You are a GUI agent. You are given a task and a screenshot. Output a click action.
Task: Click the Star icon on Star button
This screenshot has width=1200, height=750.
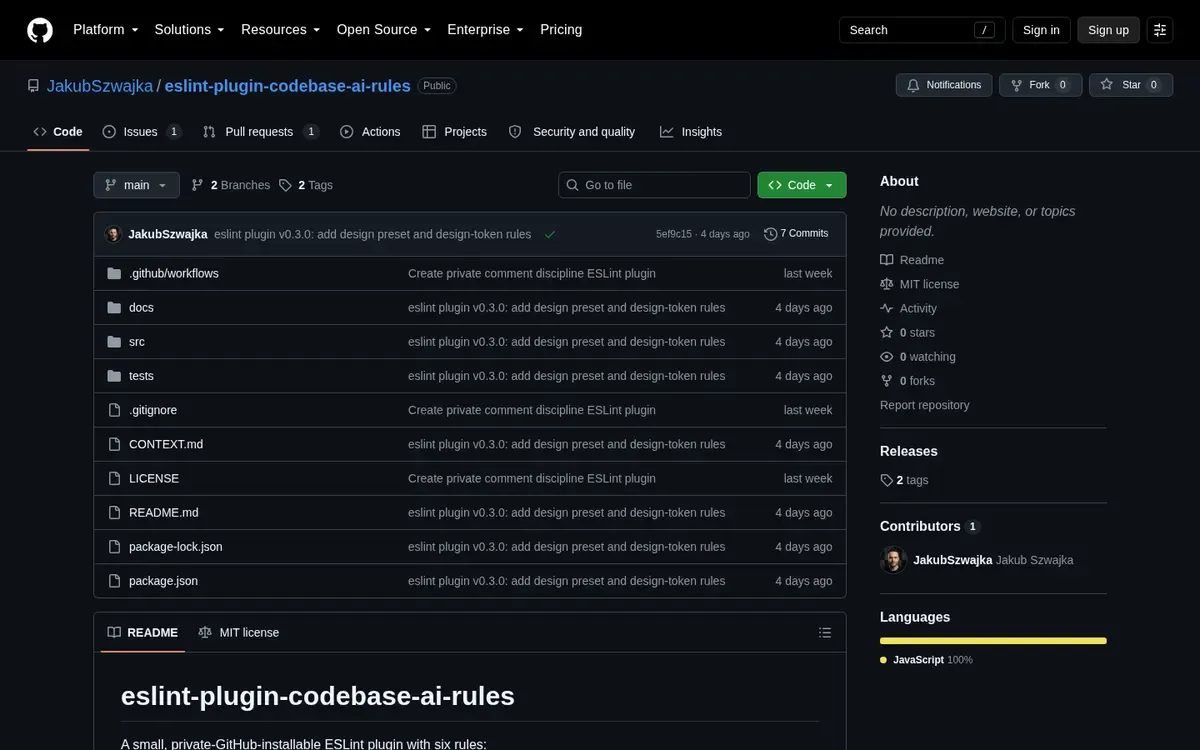pos(1107,85)
